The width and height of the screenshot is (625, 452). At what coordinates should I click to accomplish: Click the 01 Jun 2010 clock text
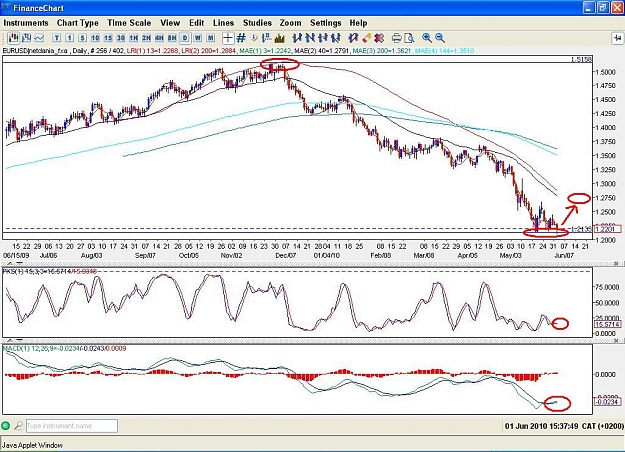(564, 426)
